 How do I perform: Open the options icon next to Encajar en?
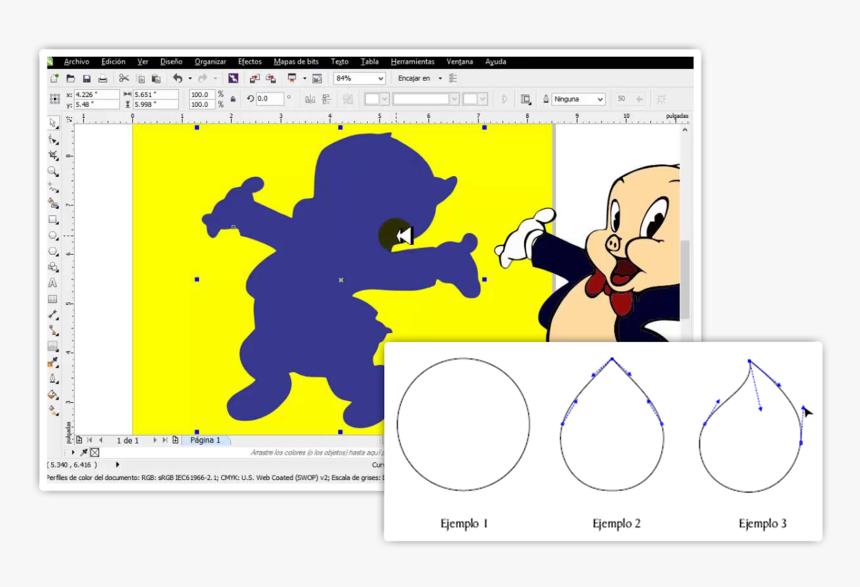453,78
